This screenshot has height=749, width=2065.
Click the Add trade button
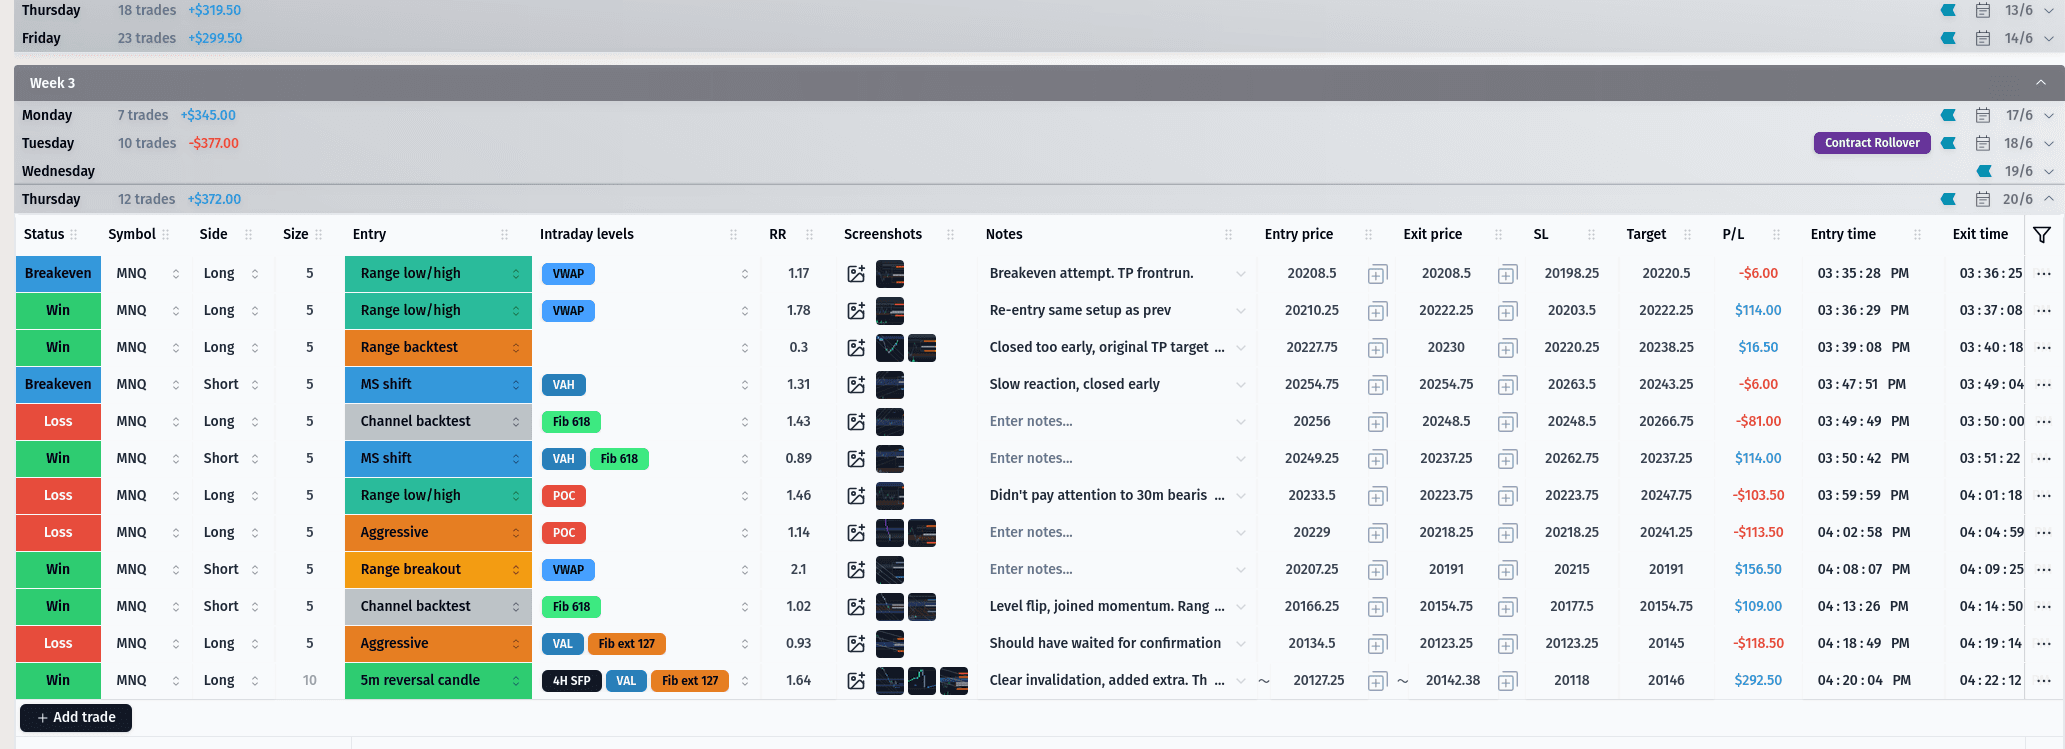76,717
